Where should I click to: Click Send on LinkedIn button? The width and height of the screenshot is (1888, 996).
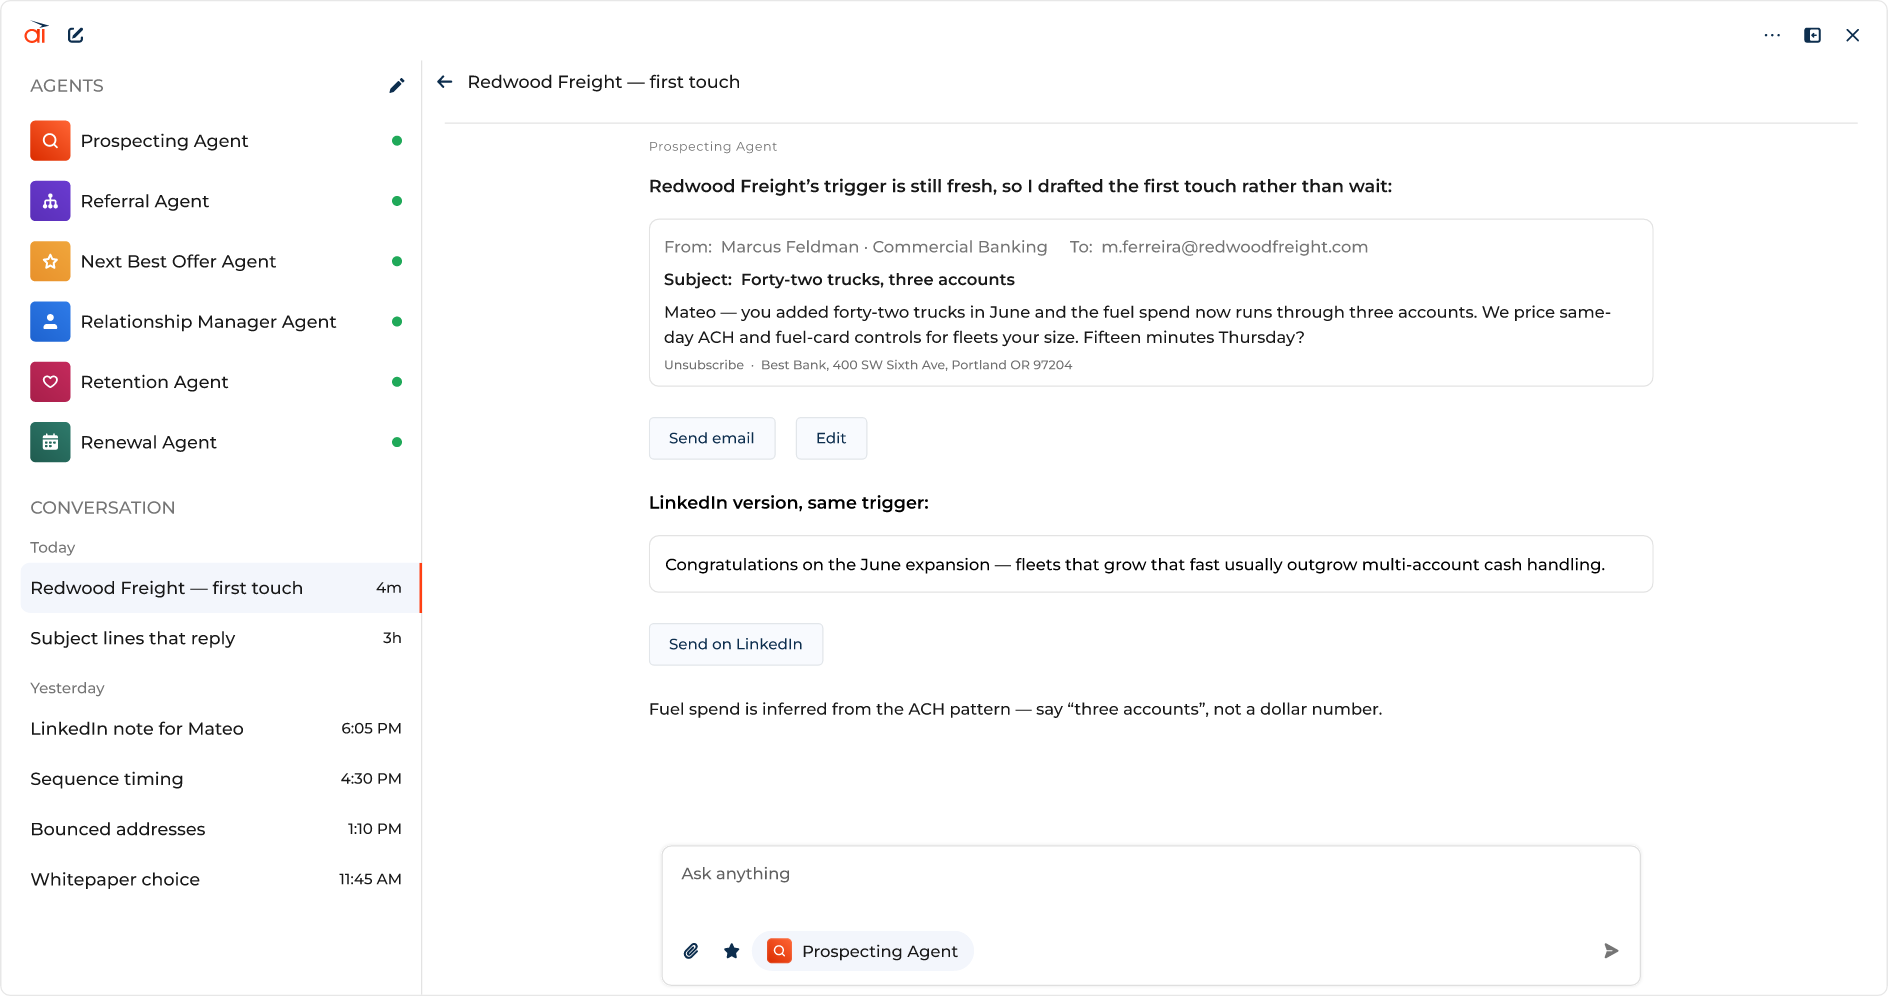coord(736,644)
